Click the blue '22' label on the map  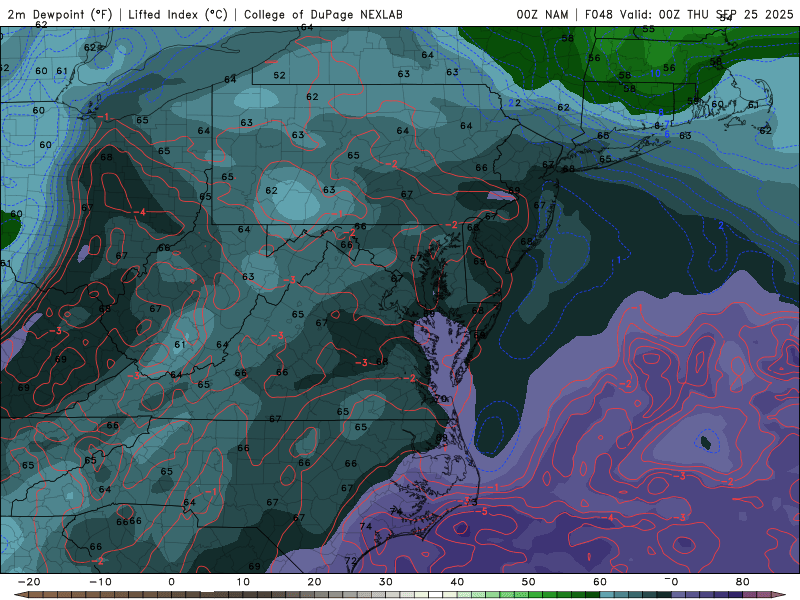(514, 103)
